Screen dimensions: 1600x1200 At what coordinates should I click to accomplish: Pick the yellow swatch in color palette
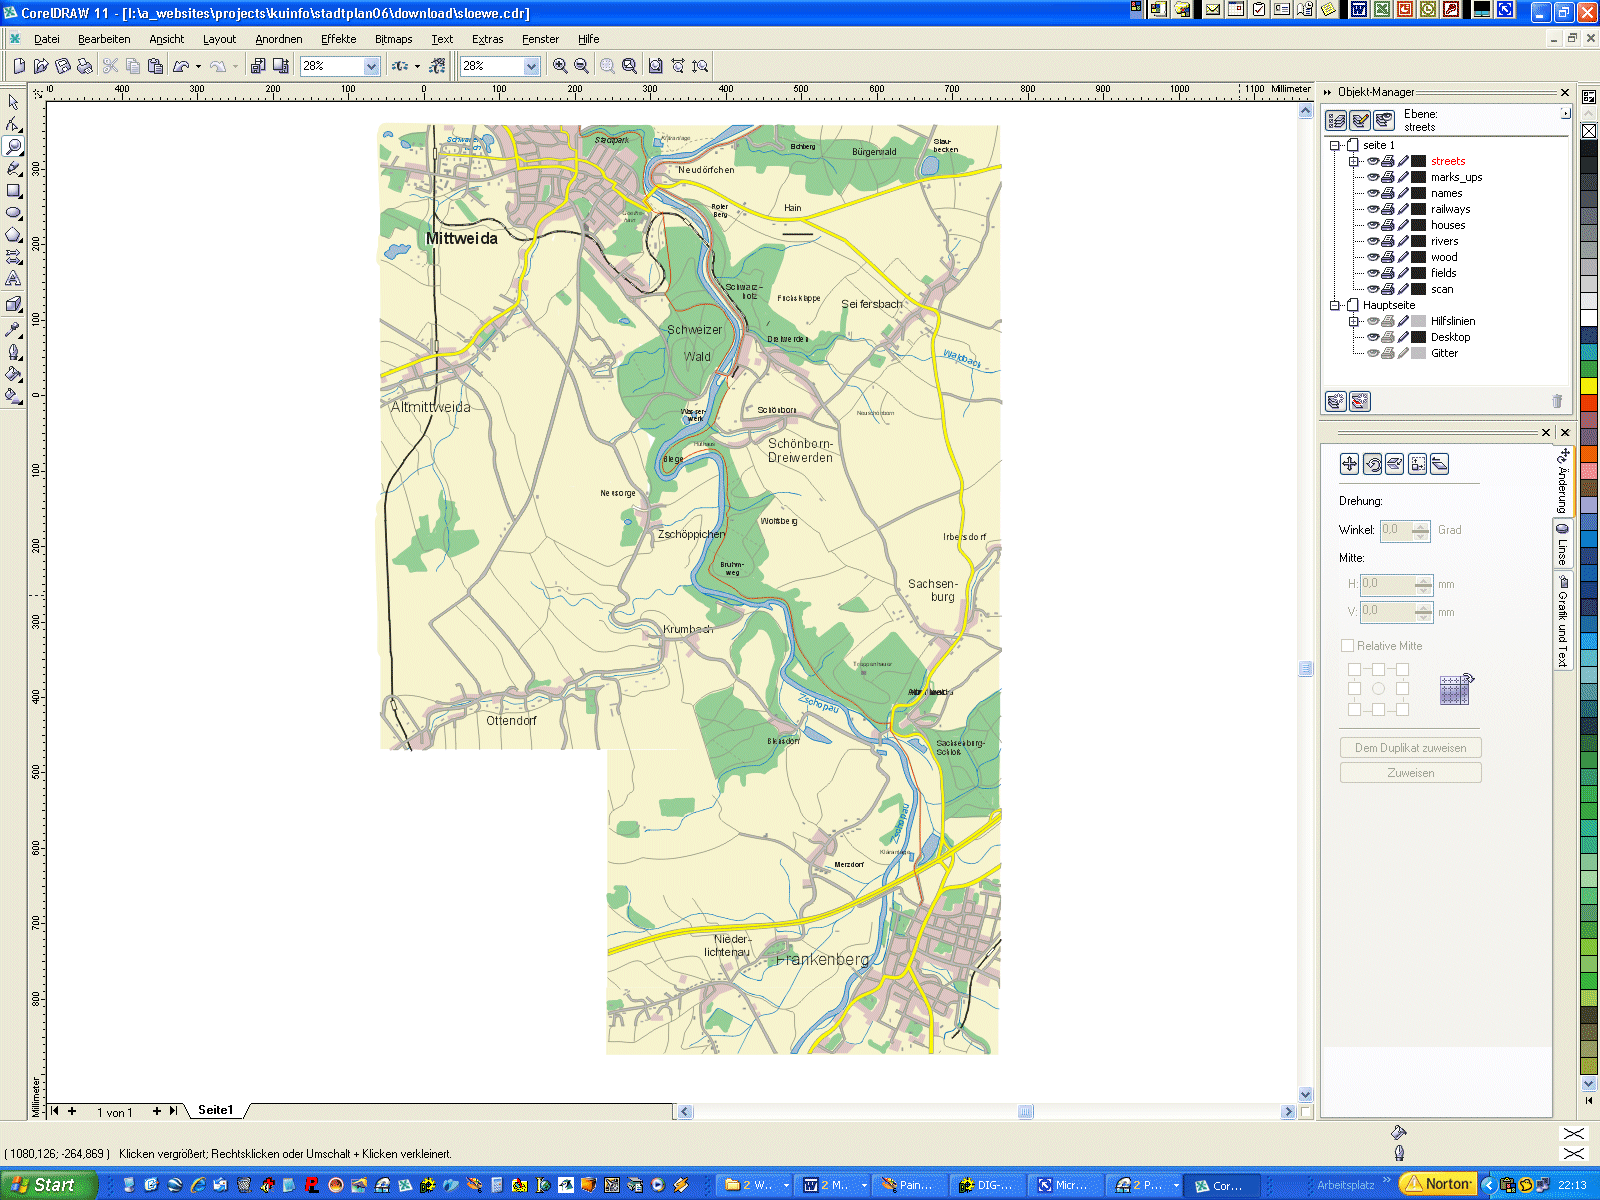(x=1588, y=386)
